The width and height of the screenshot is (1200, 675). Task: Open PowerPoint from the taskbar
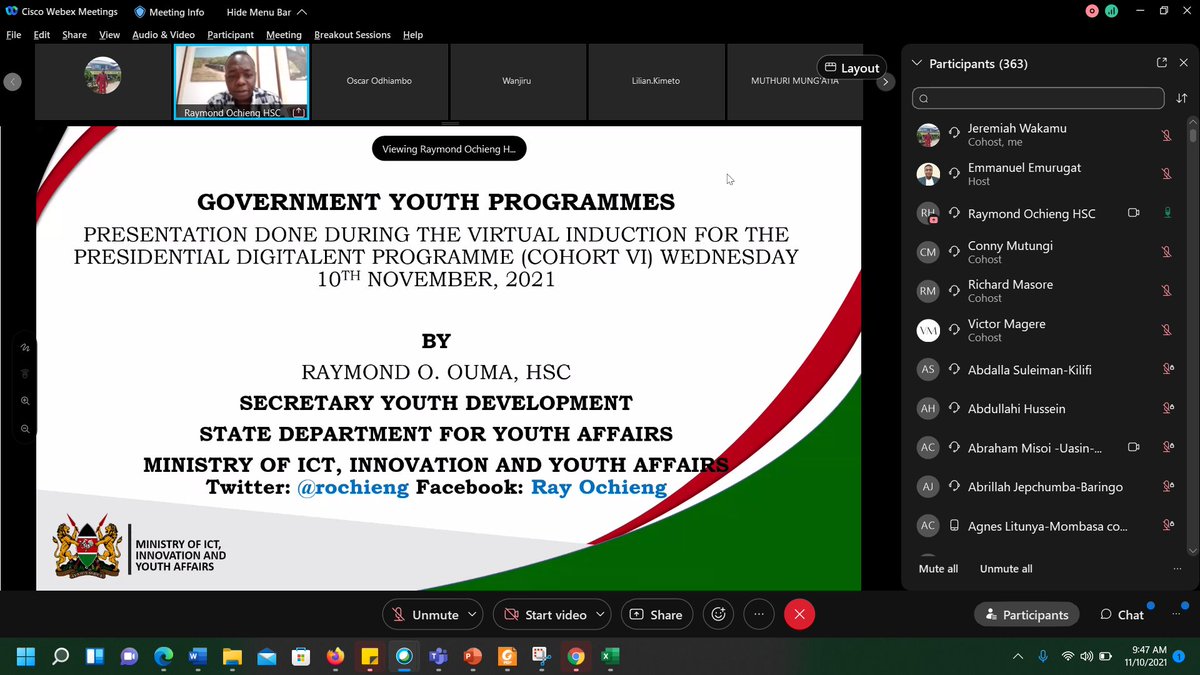coord(472,656)
